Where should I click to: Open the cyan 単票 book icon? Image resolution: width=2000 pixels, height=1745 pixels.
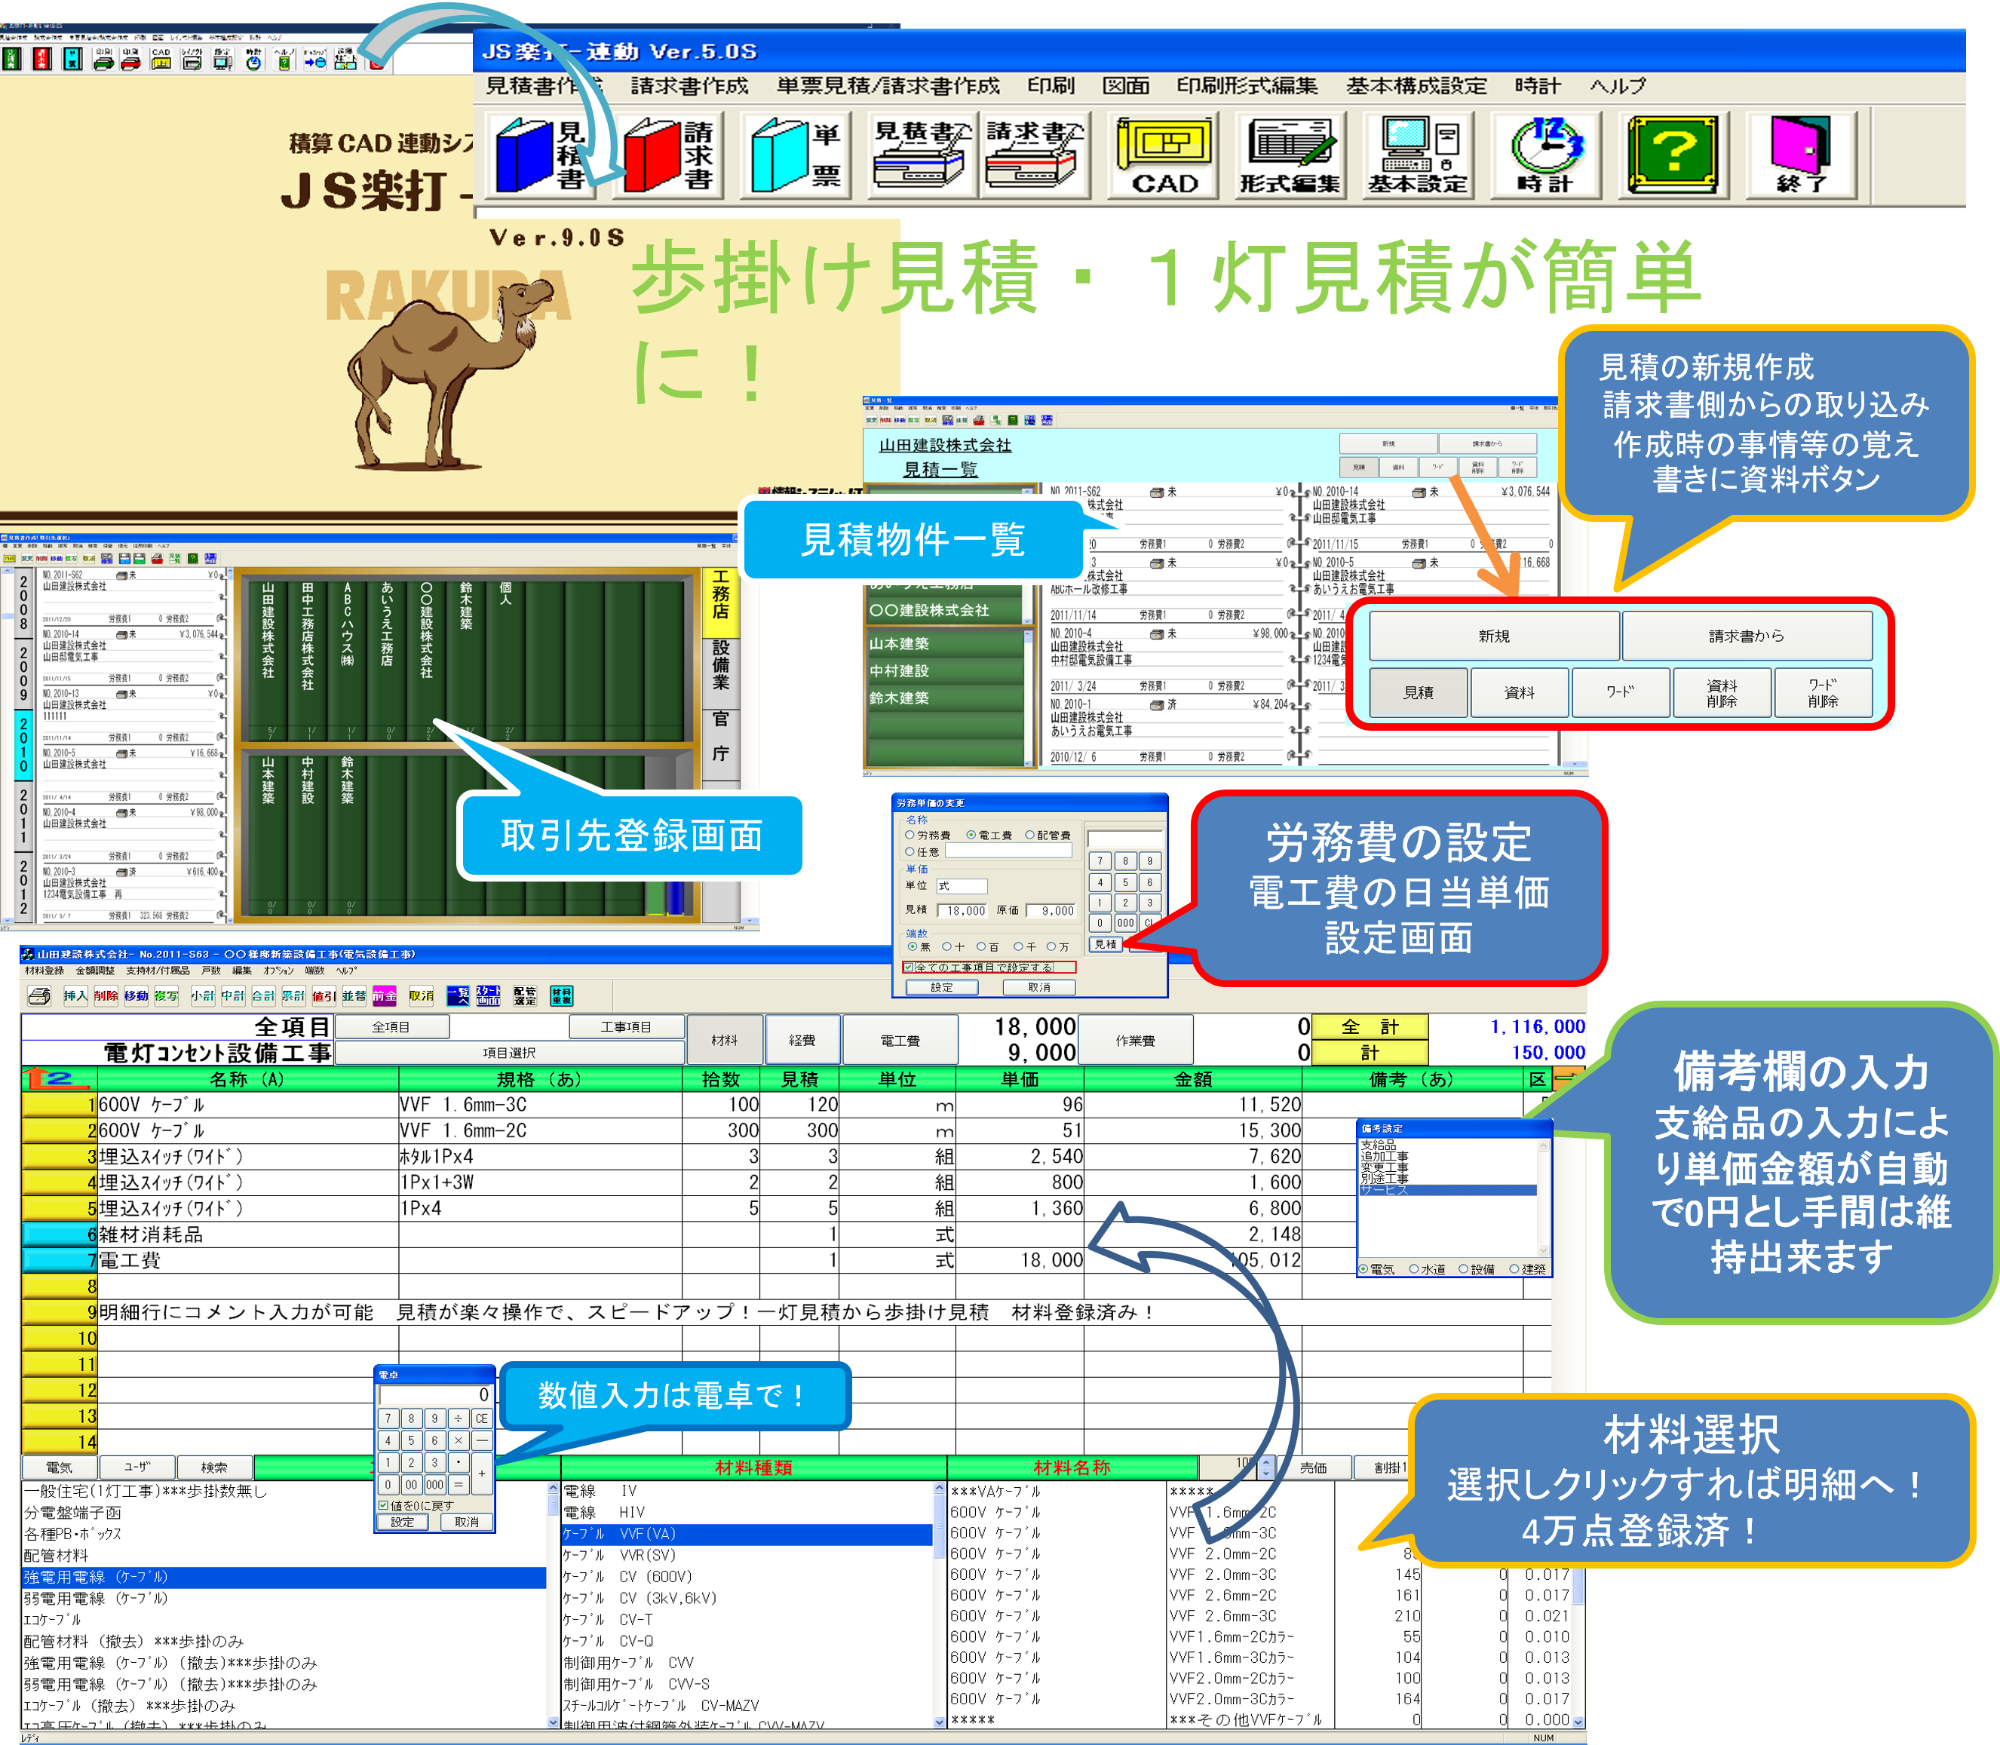[x=796, y=155]
